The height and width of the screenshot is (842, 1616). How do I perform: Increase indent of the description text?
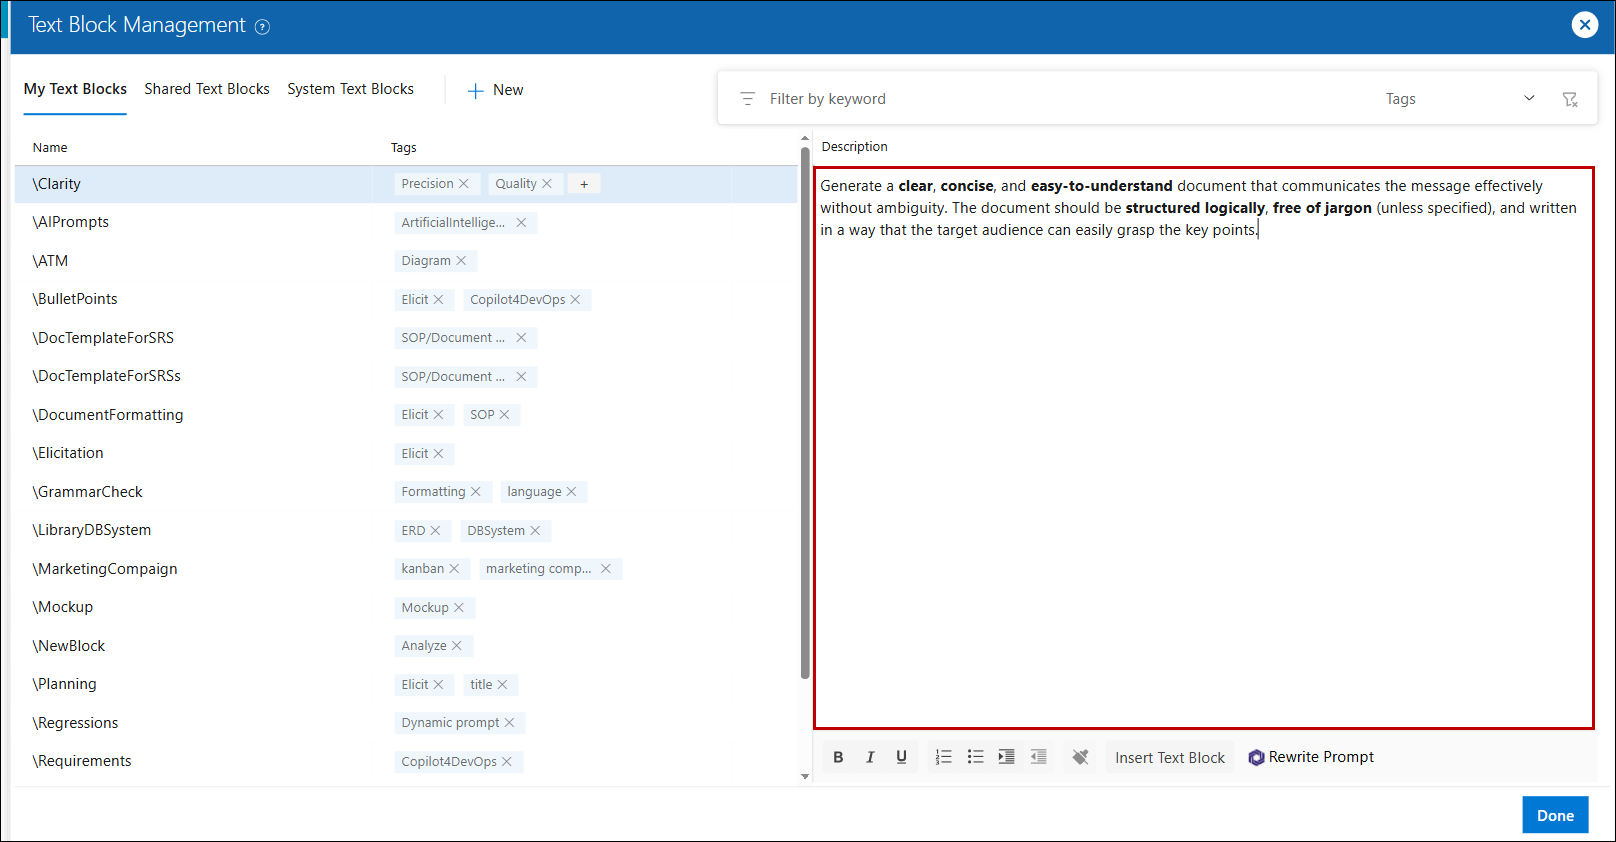(x=1006, y=757)
